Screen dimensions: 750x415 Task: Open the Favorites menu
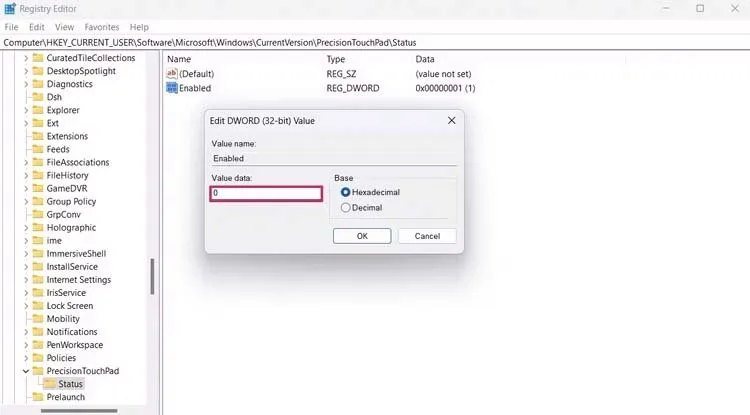[102, 27]
